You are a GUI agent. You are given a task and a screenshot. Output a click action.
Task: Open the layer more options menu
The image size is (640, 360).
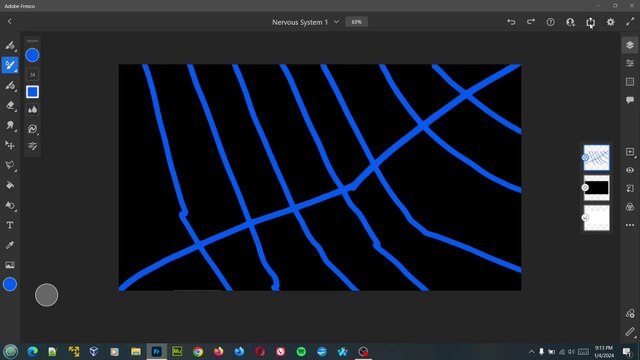point(630,225)
